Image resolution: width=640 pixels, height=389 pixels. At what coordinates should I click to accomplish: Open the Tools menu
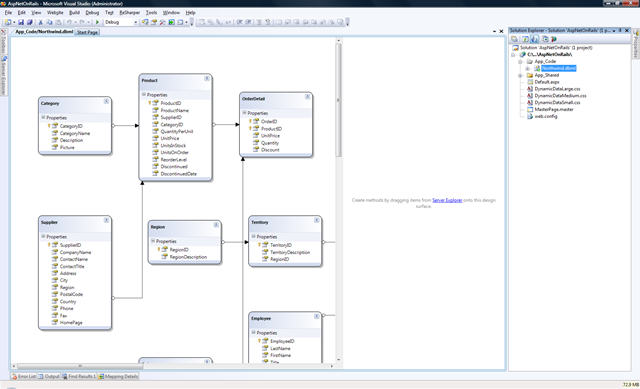[151, 13]
